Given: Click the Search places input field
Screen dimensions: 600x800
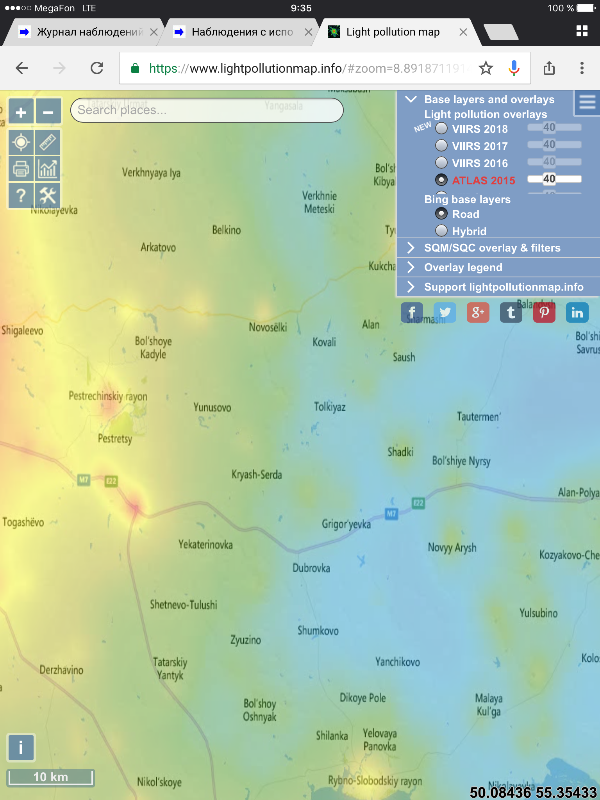Looking at the screenshot, I should (205, 110).
